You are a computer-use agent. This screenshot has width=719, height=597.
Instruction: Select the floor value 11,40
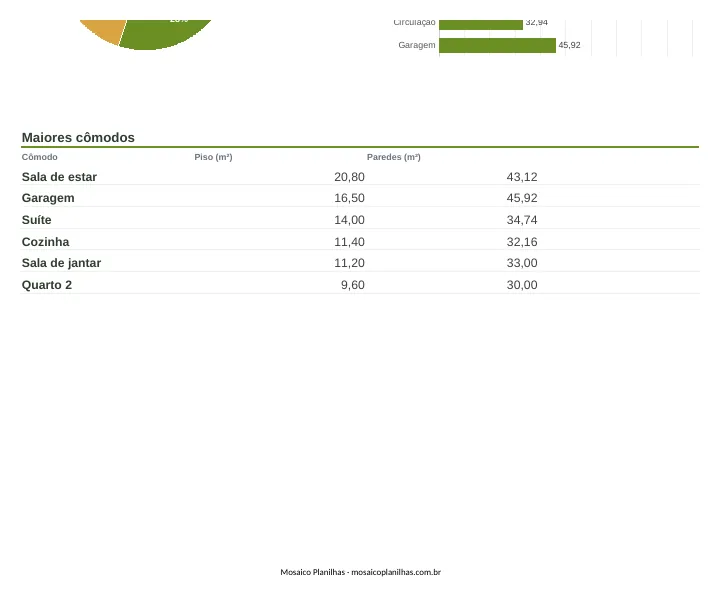click(x=349, y=242)
